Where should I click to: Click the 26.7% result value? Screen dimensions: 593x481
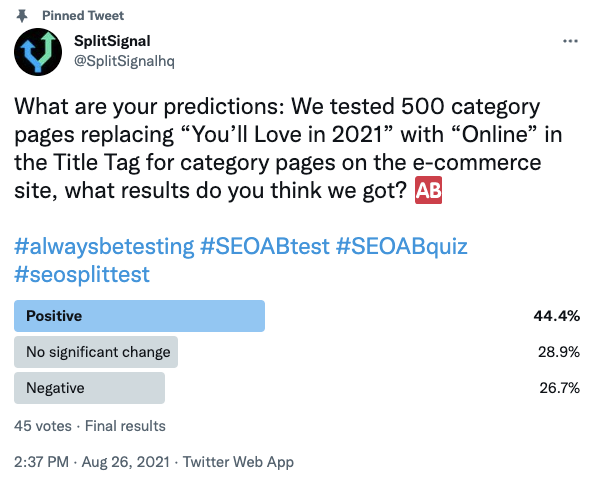click(x=559, y=388)
